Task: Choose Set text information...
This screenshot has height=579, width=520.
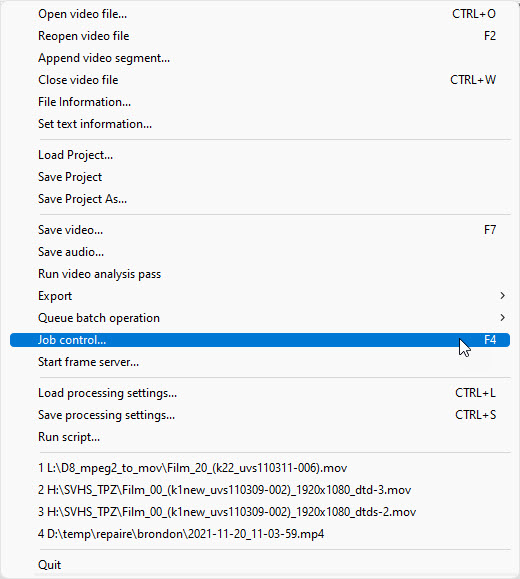Action: click(260, 124)
